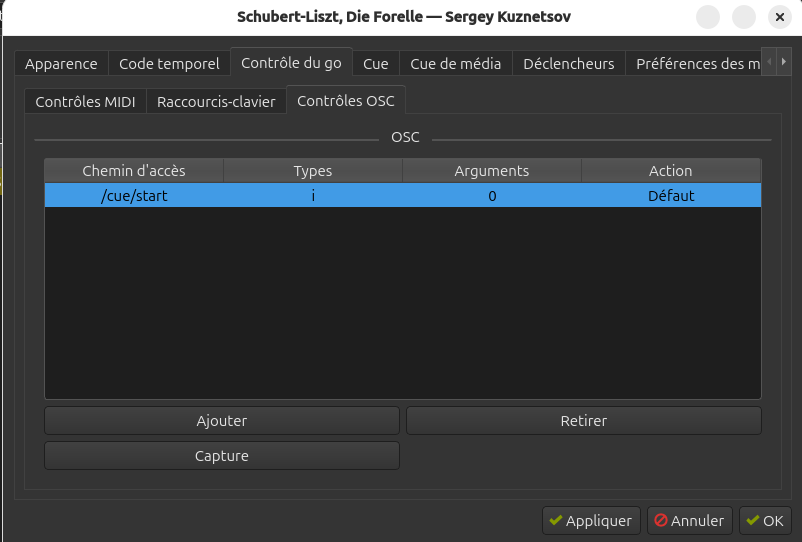
Task: Go to the Cue de média tab
Action: click(x=457, y=64)
